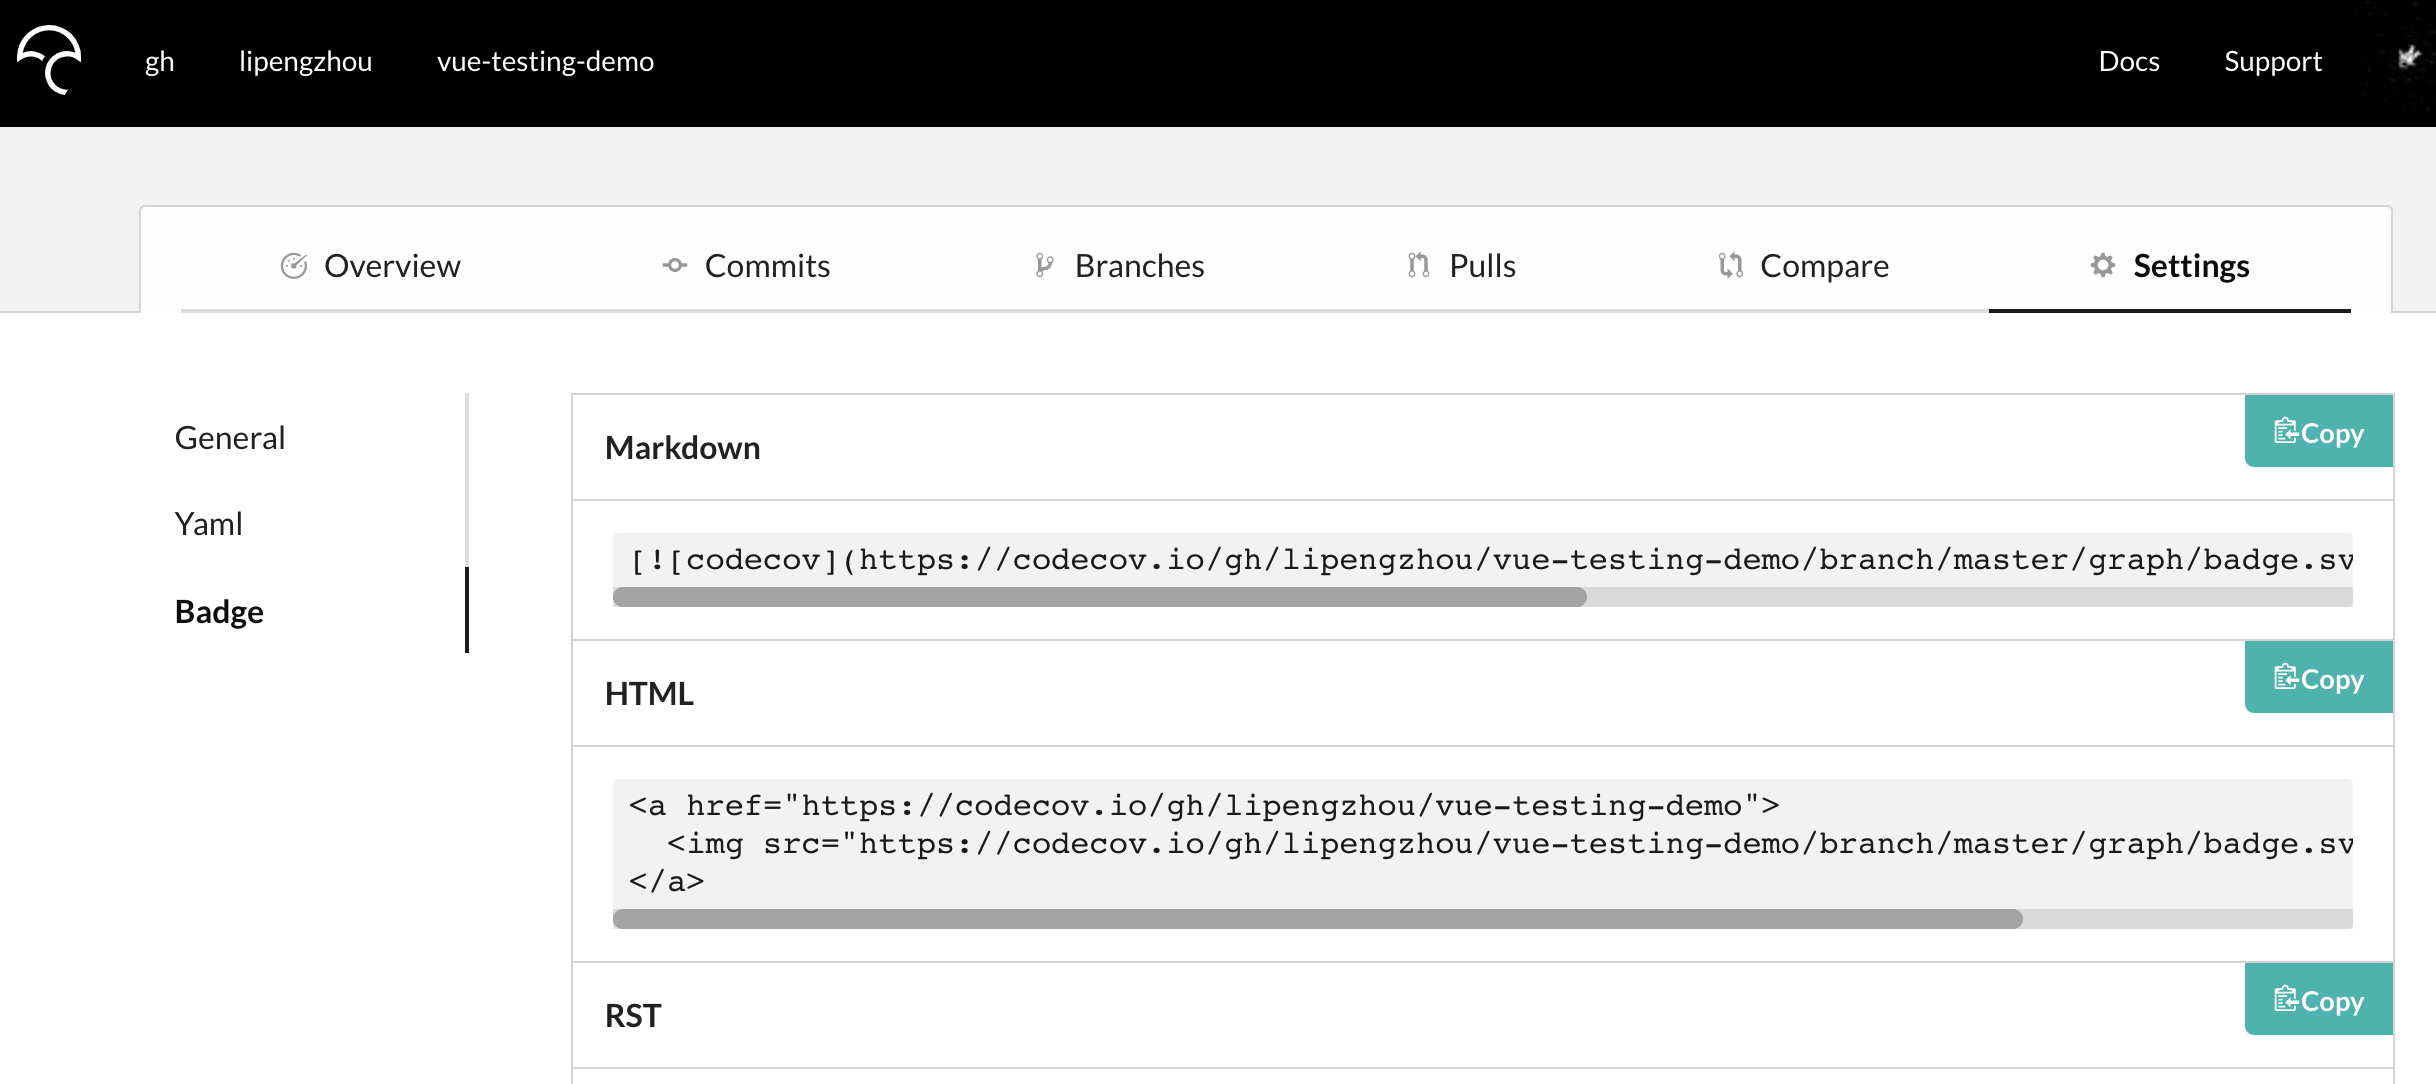Click the Settings gear icon
Screen dimensions: 2436x1084
pos(2103,265)
